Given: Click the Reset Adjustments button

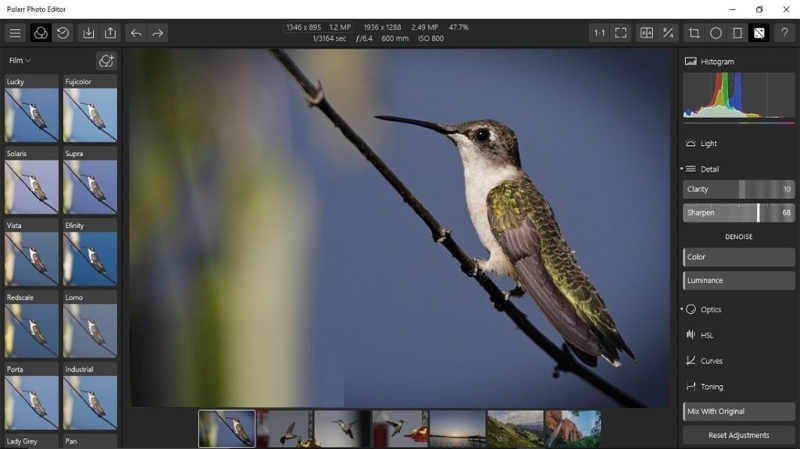Looking at the screenshot, I should click(738, 435).
